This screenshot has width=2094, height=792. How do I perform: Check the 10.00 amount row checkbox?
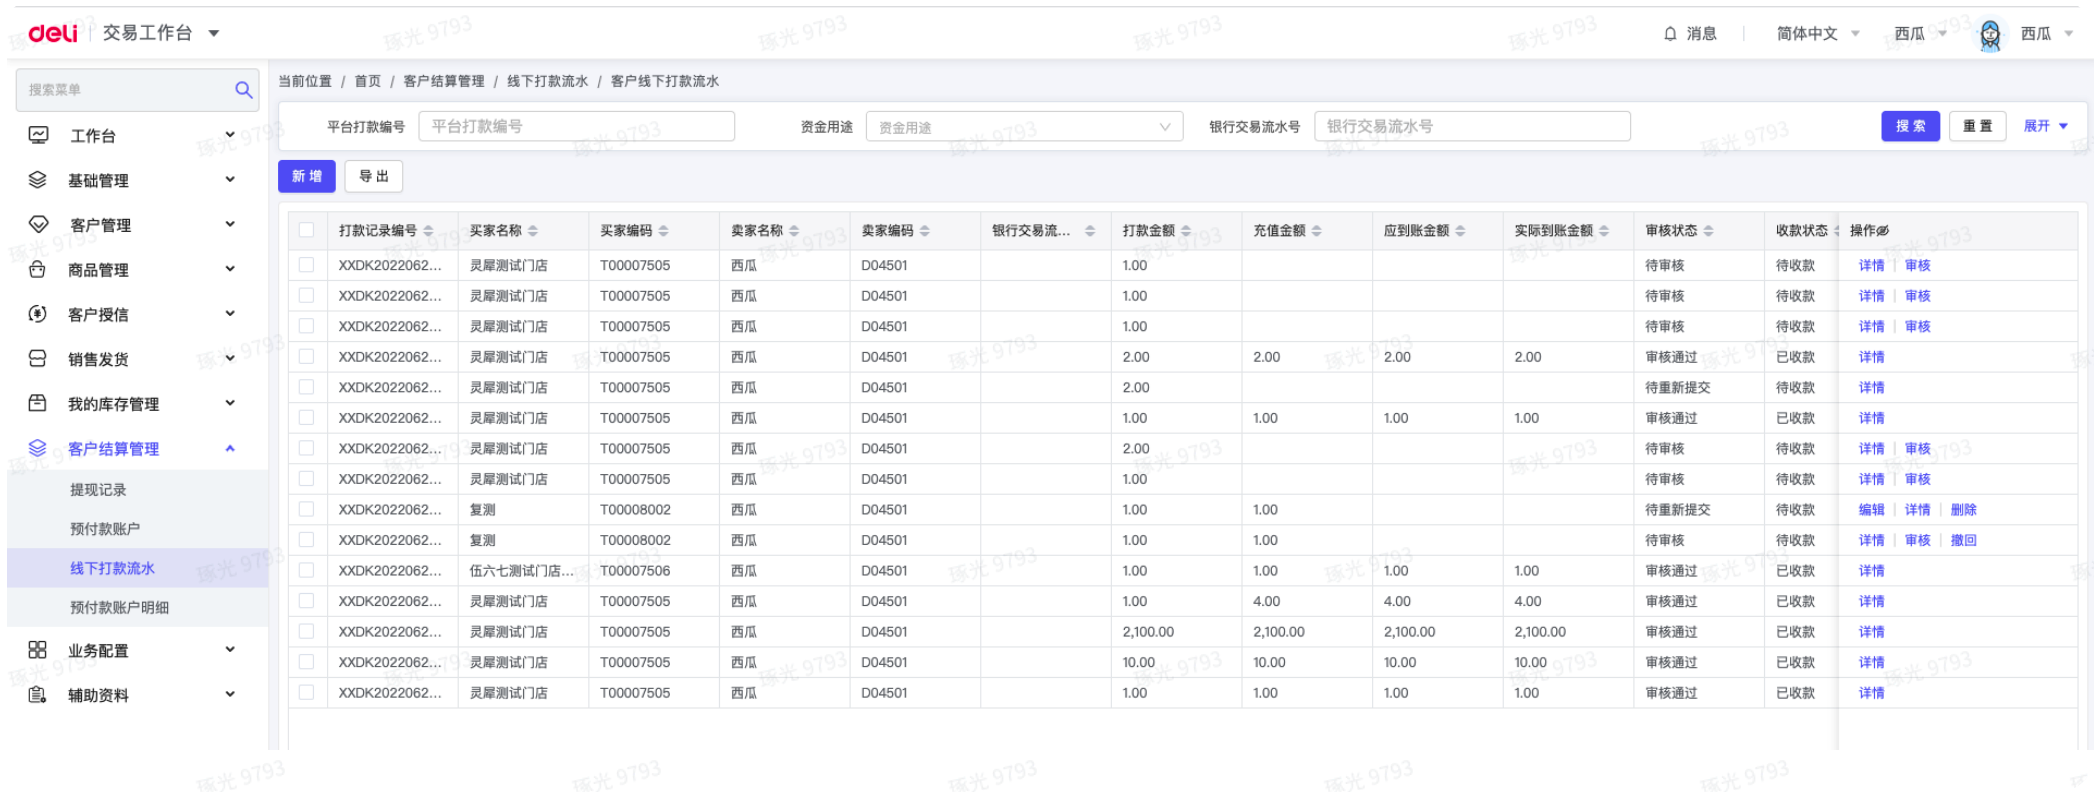click(306, 662)
